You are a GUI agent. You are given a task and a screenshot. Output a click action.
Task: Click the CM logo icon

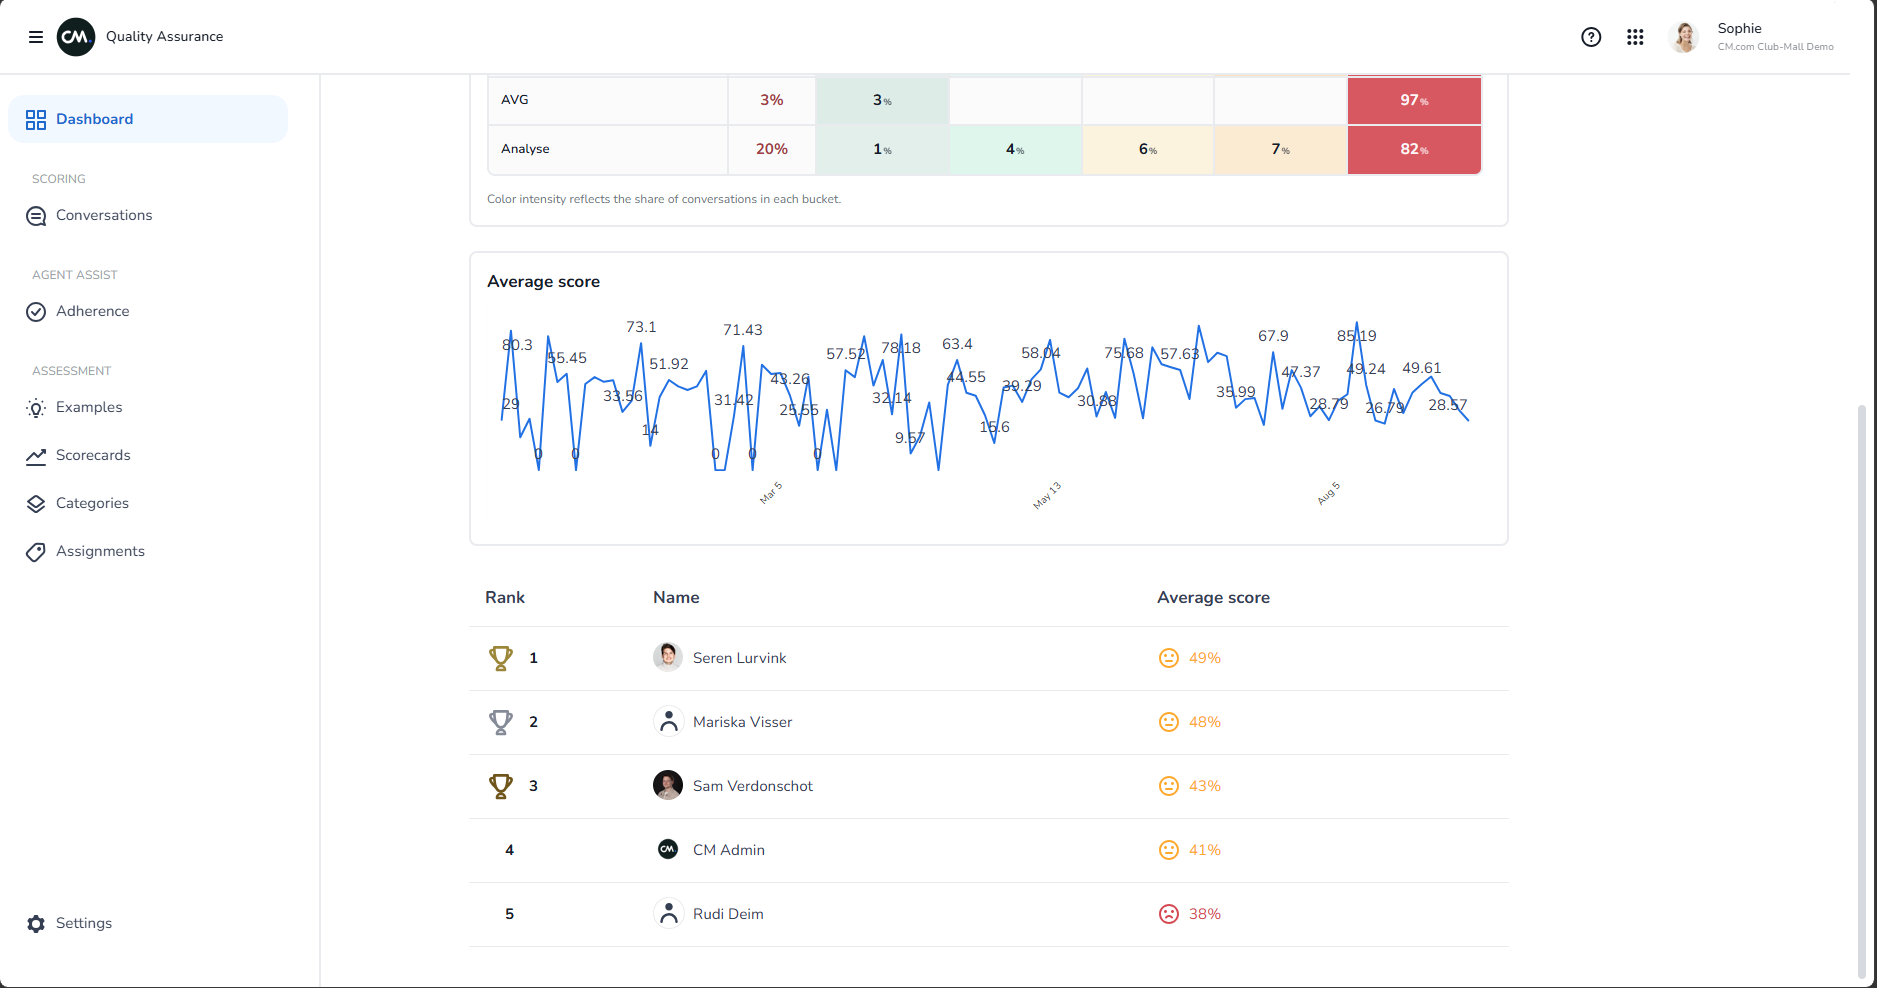click(x=76, y=37)
